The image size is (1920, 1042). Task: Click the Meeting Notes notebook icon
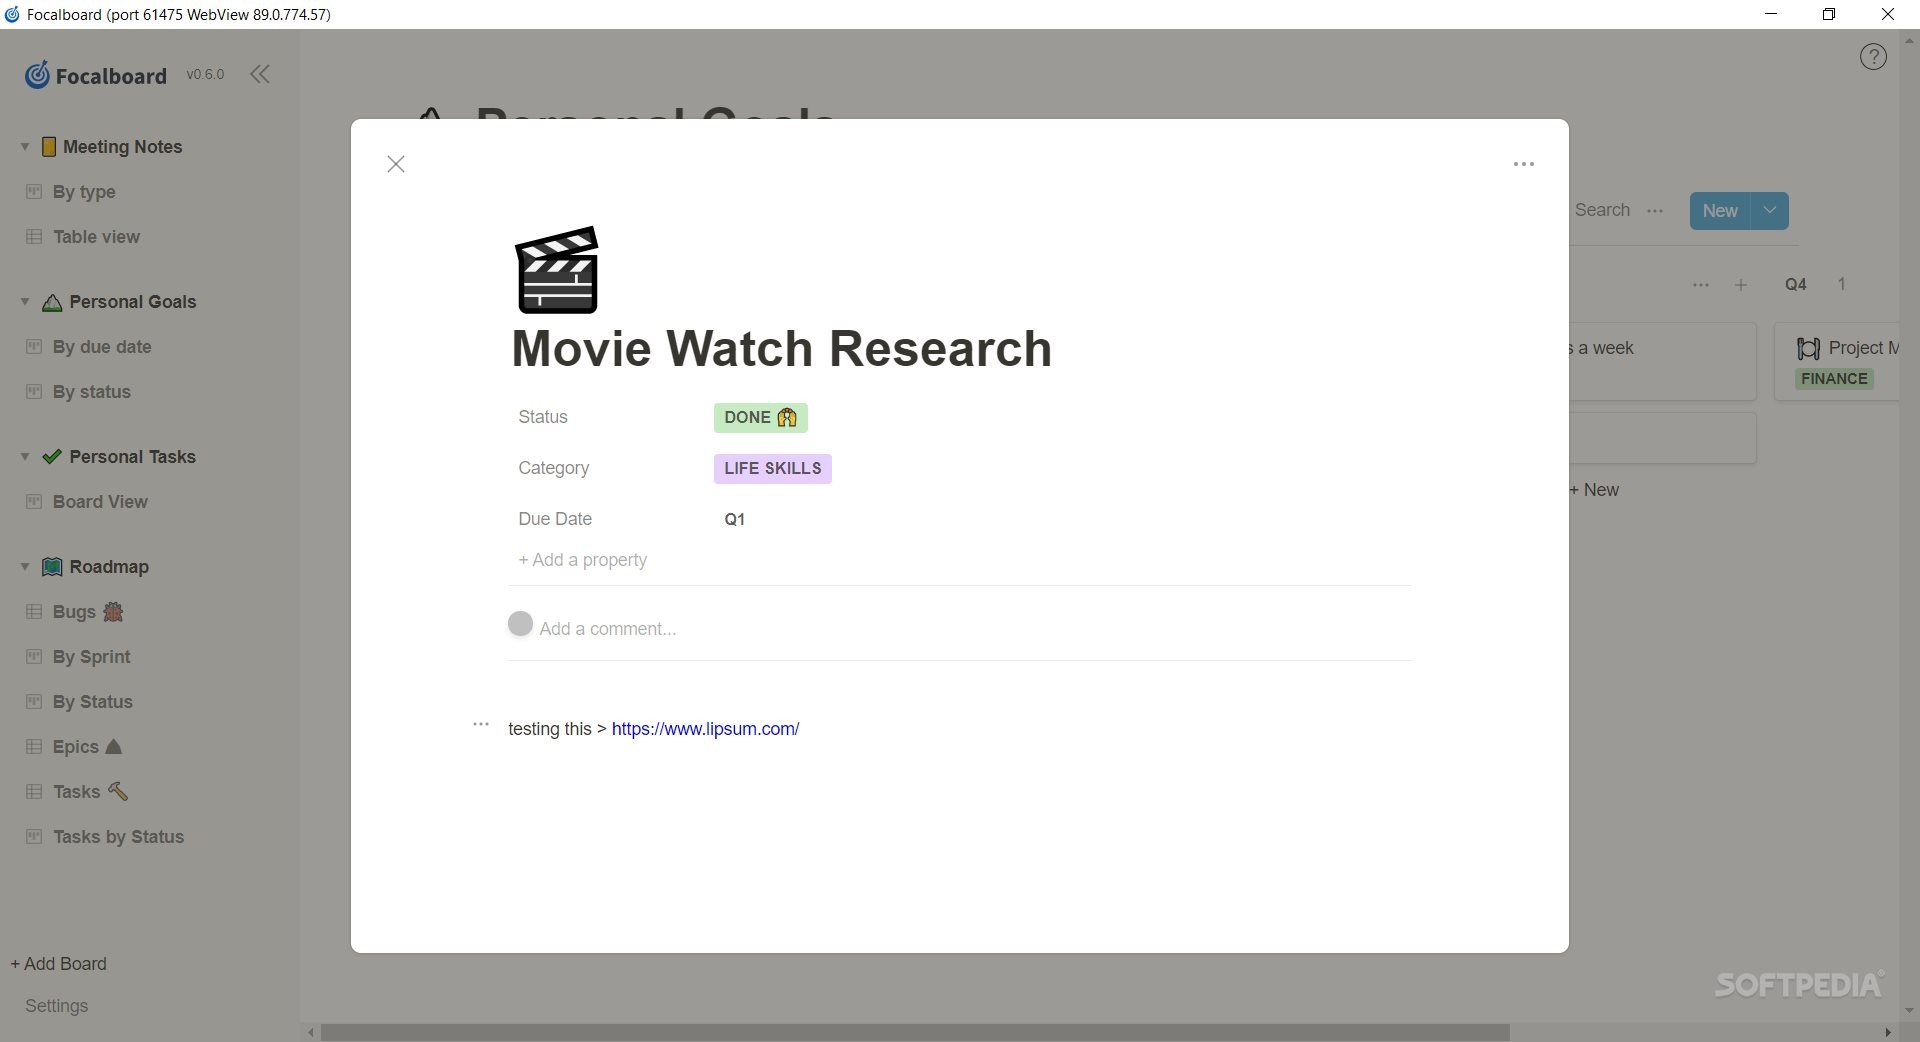[48, 147]
